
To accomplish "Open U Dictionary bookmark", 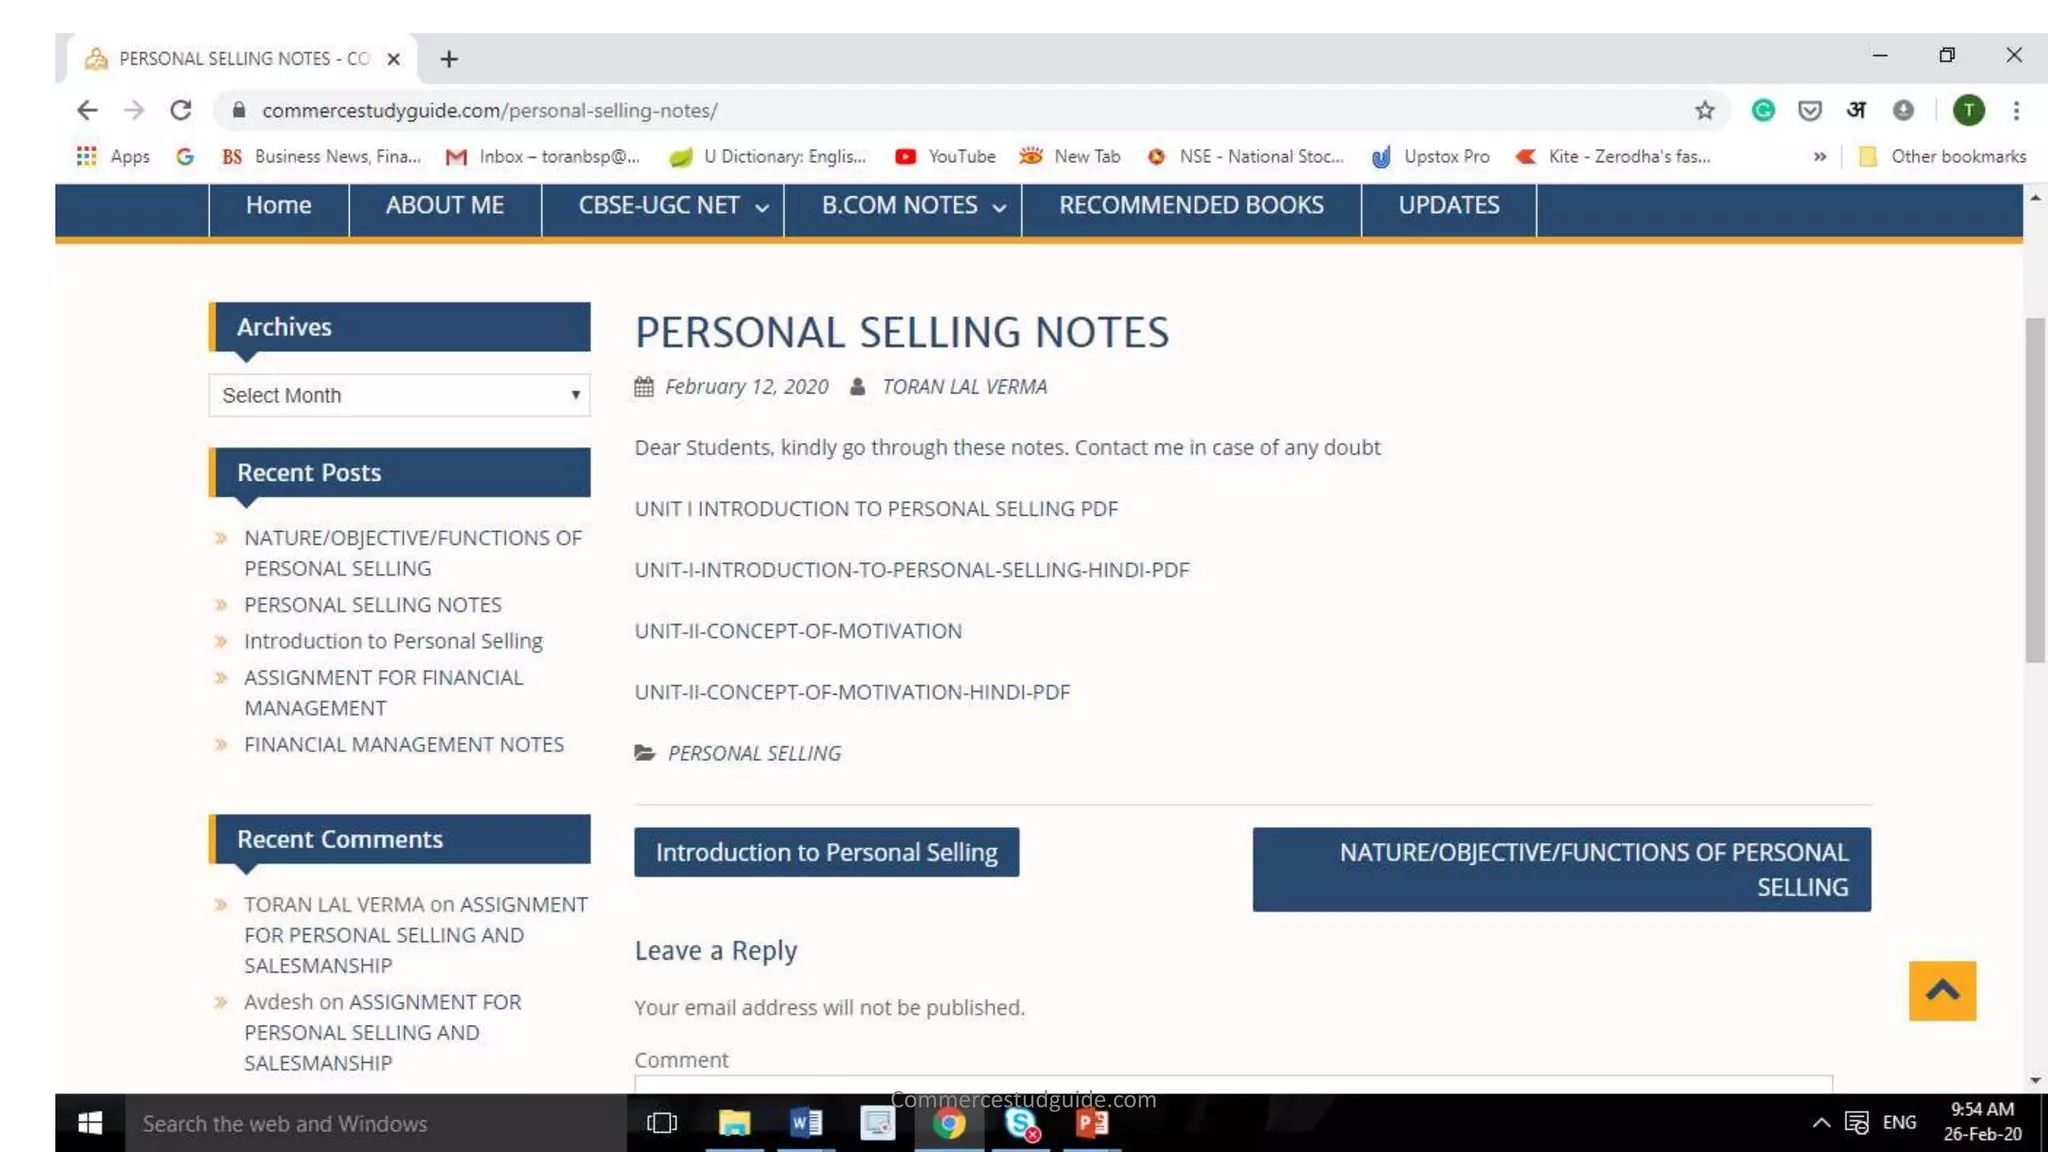I will coord(768,156).
